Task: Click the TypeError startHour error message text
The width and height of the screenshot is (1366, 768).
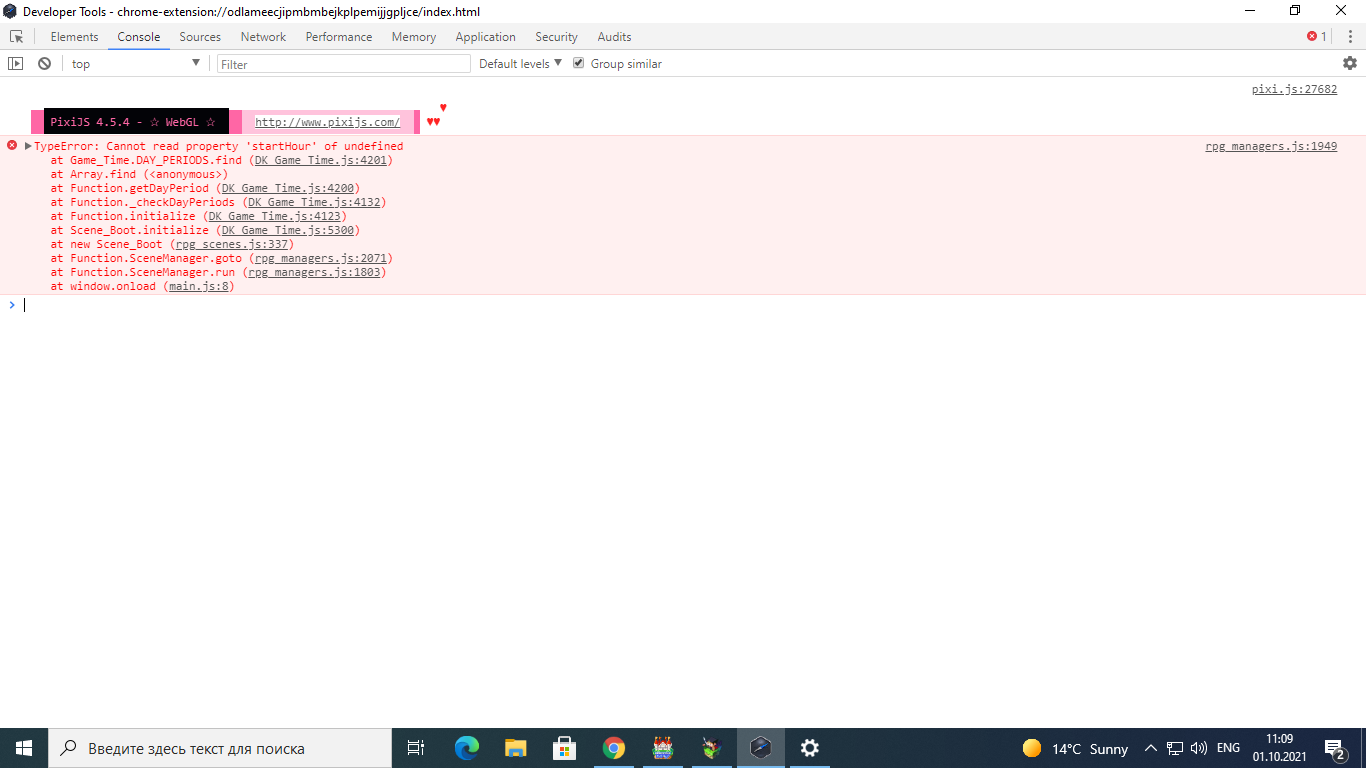Action: click(219, 146)
